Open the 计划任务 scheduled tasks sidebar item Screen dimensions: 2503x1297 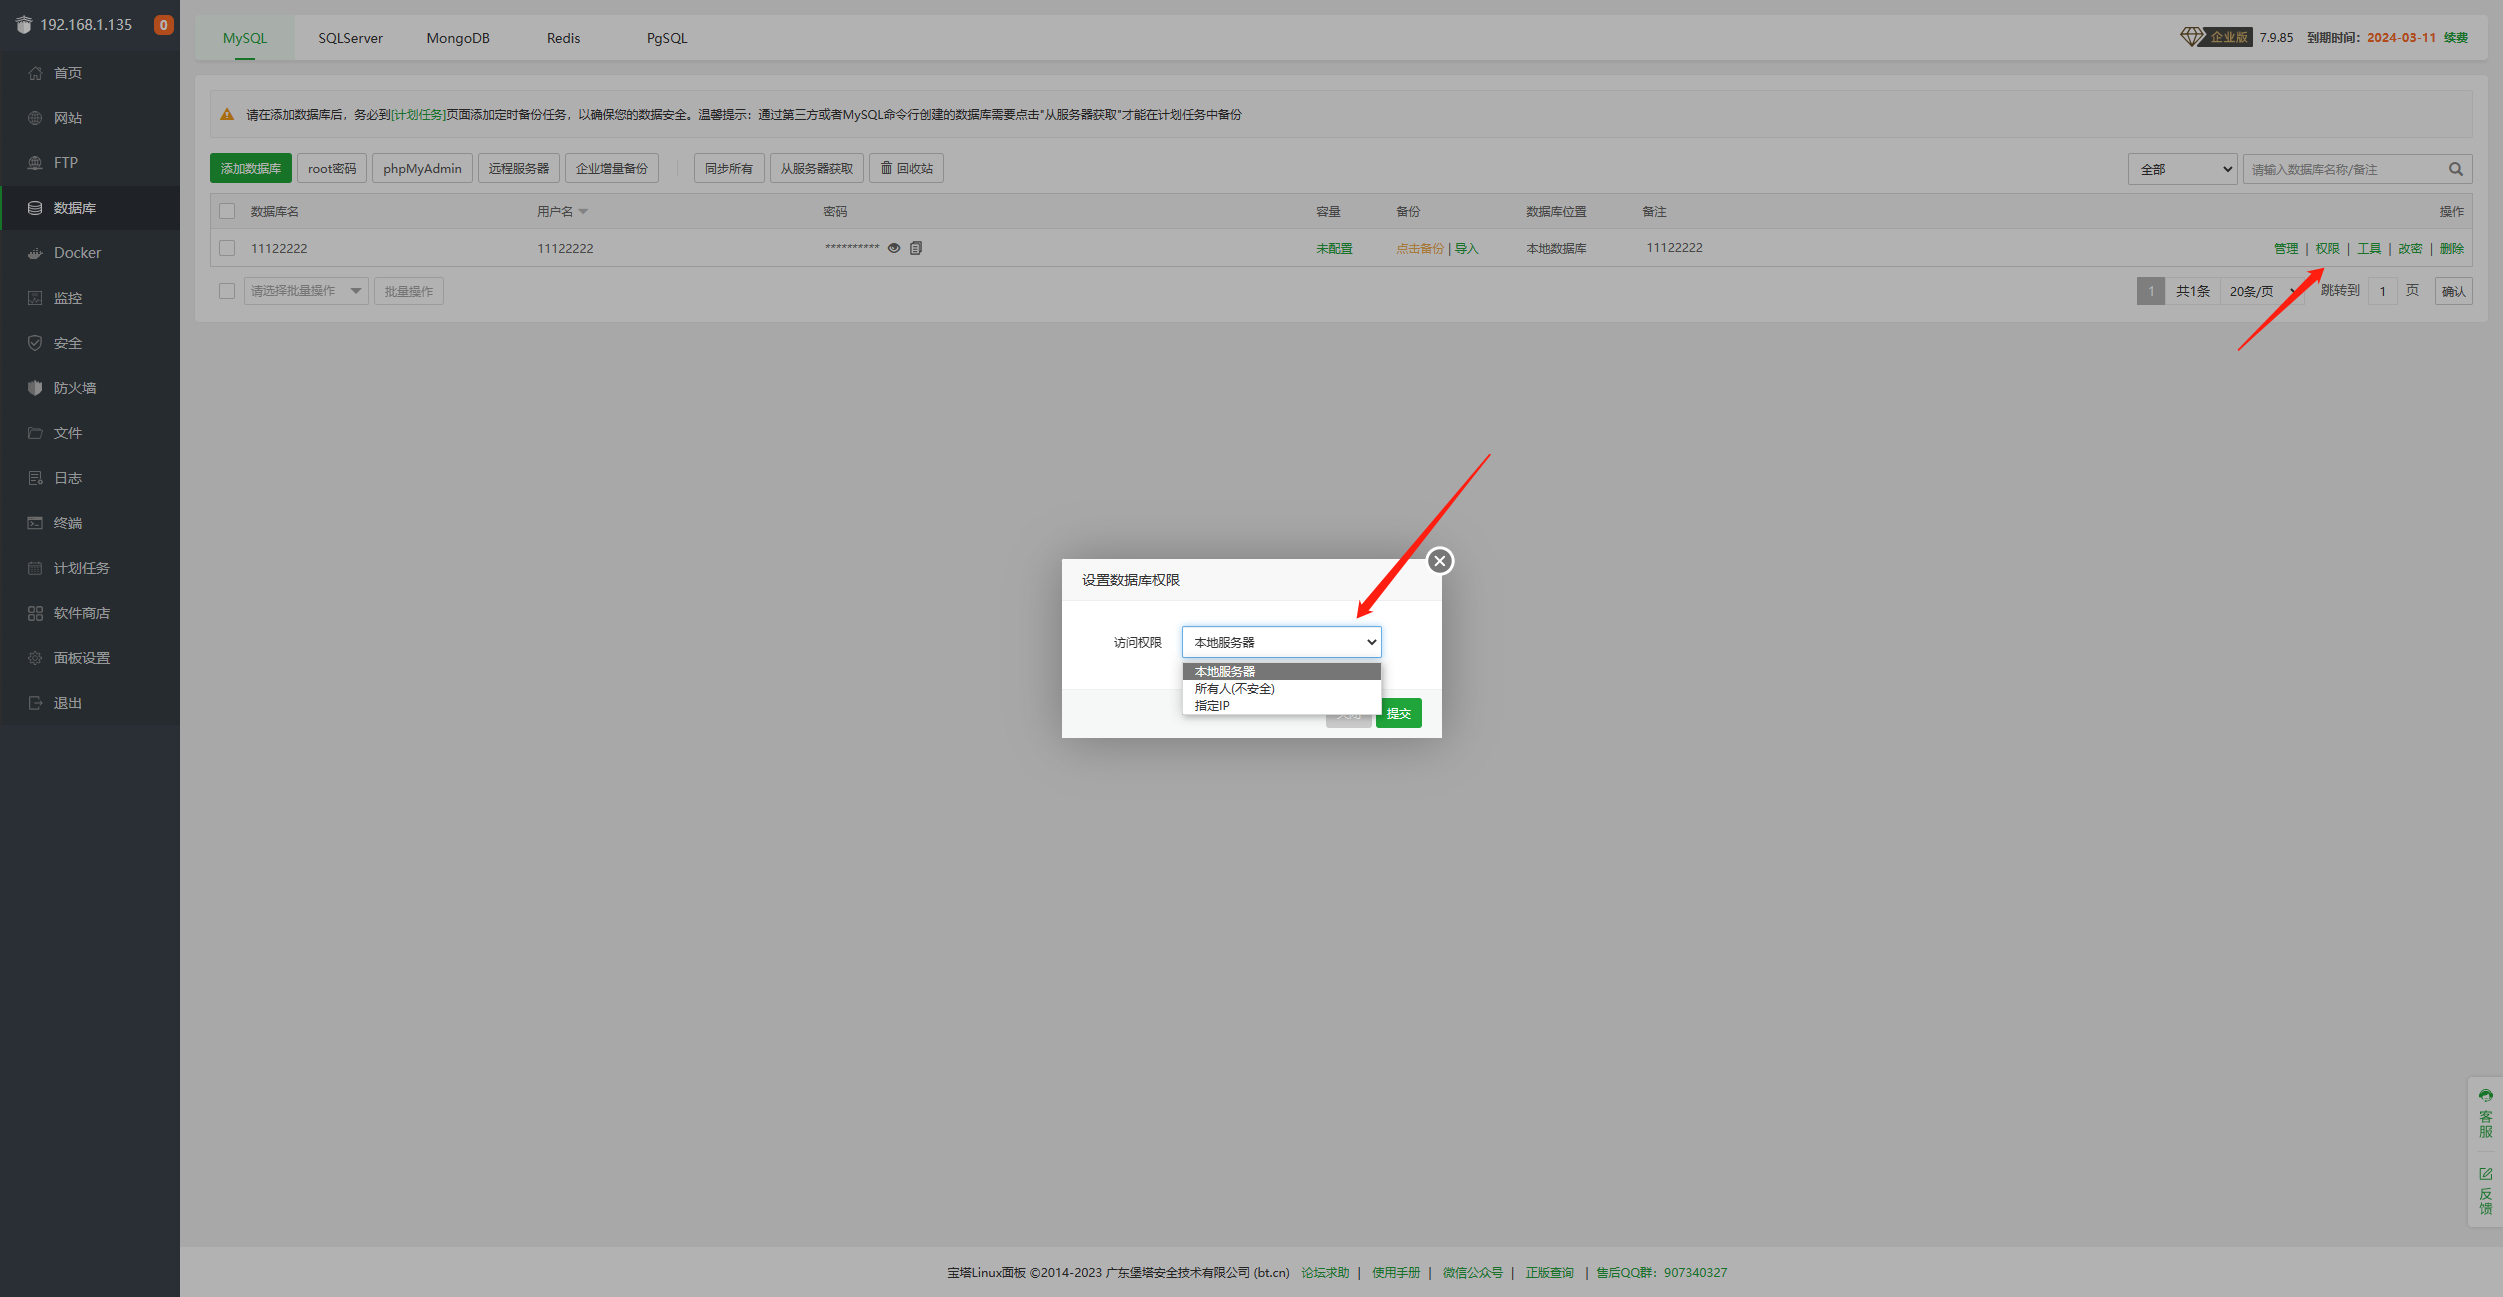tap(90, 568)
